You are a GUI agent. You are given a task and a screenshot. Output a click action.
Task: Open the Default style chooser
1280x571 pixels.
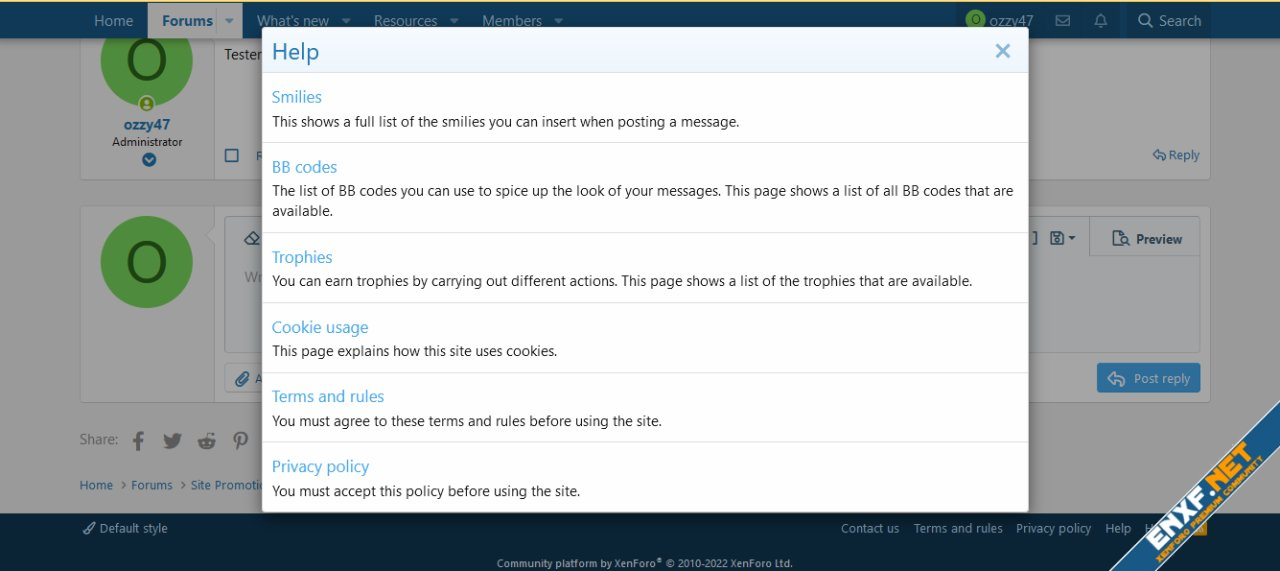pos(126,528)
